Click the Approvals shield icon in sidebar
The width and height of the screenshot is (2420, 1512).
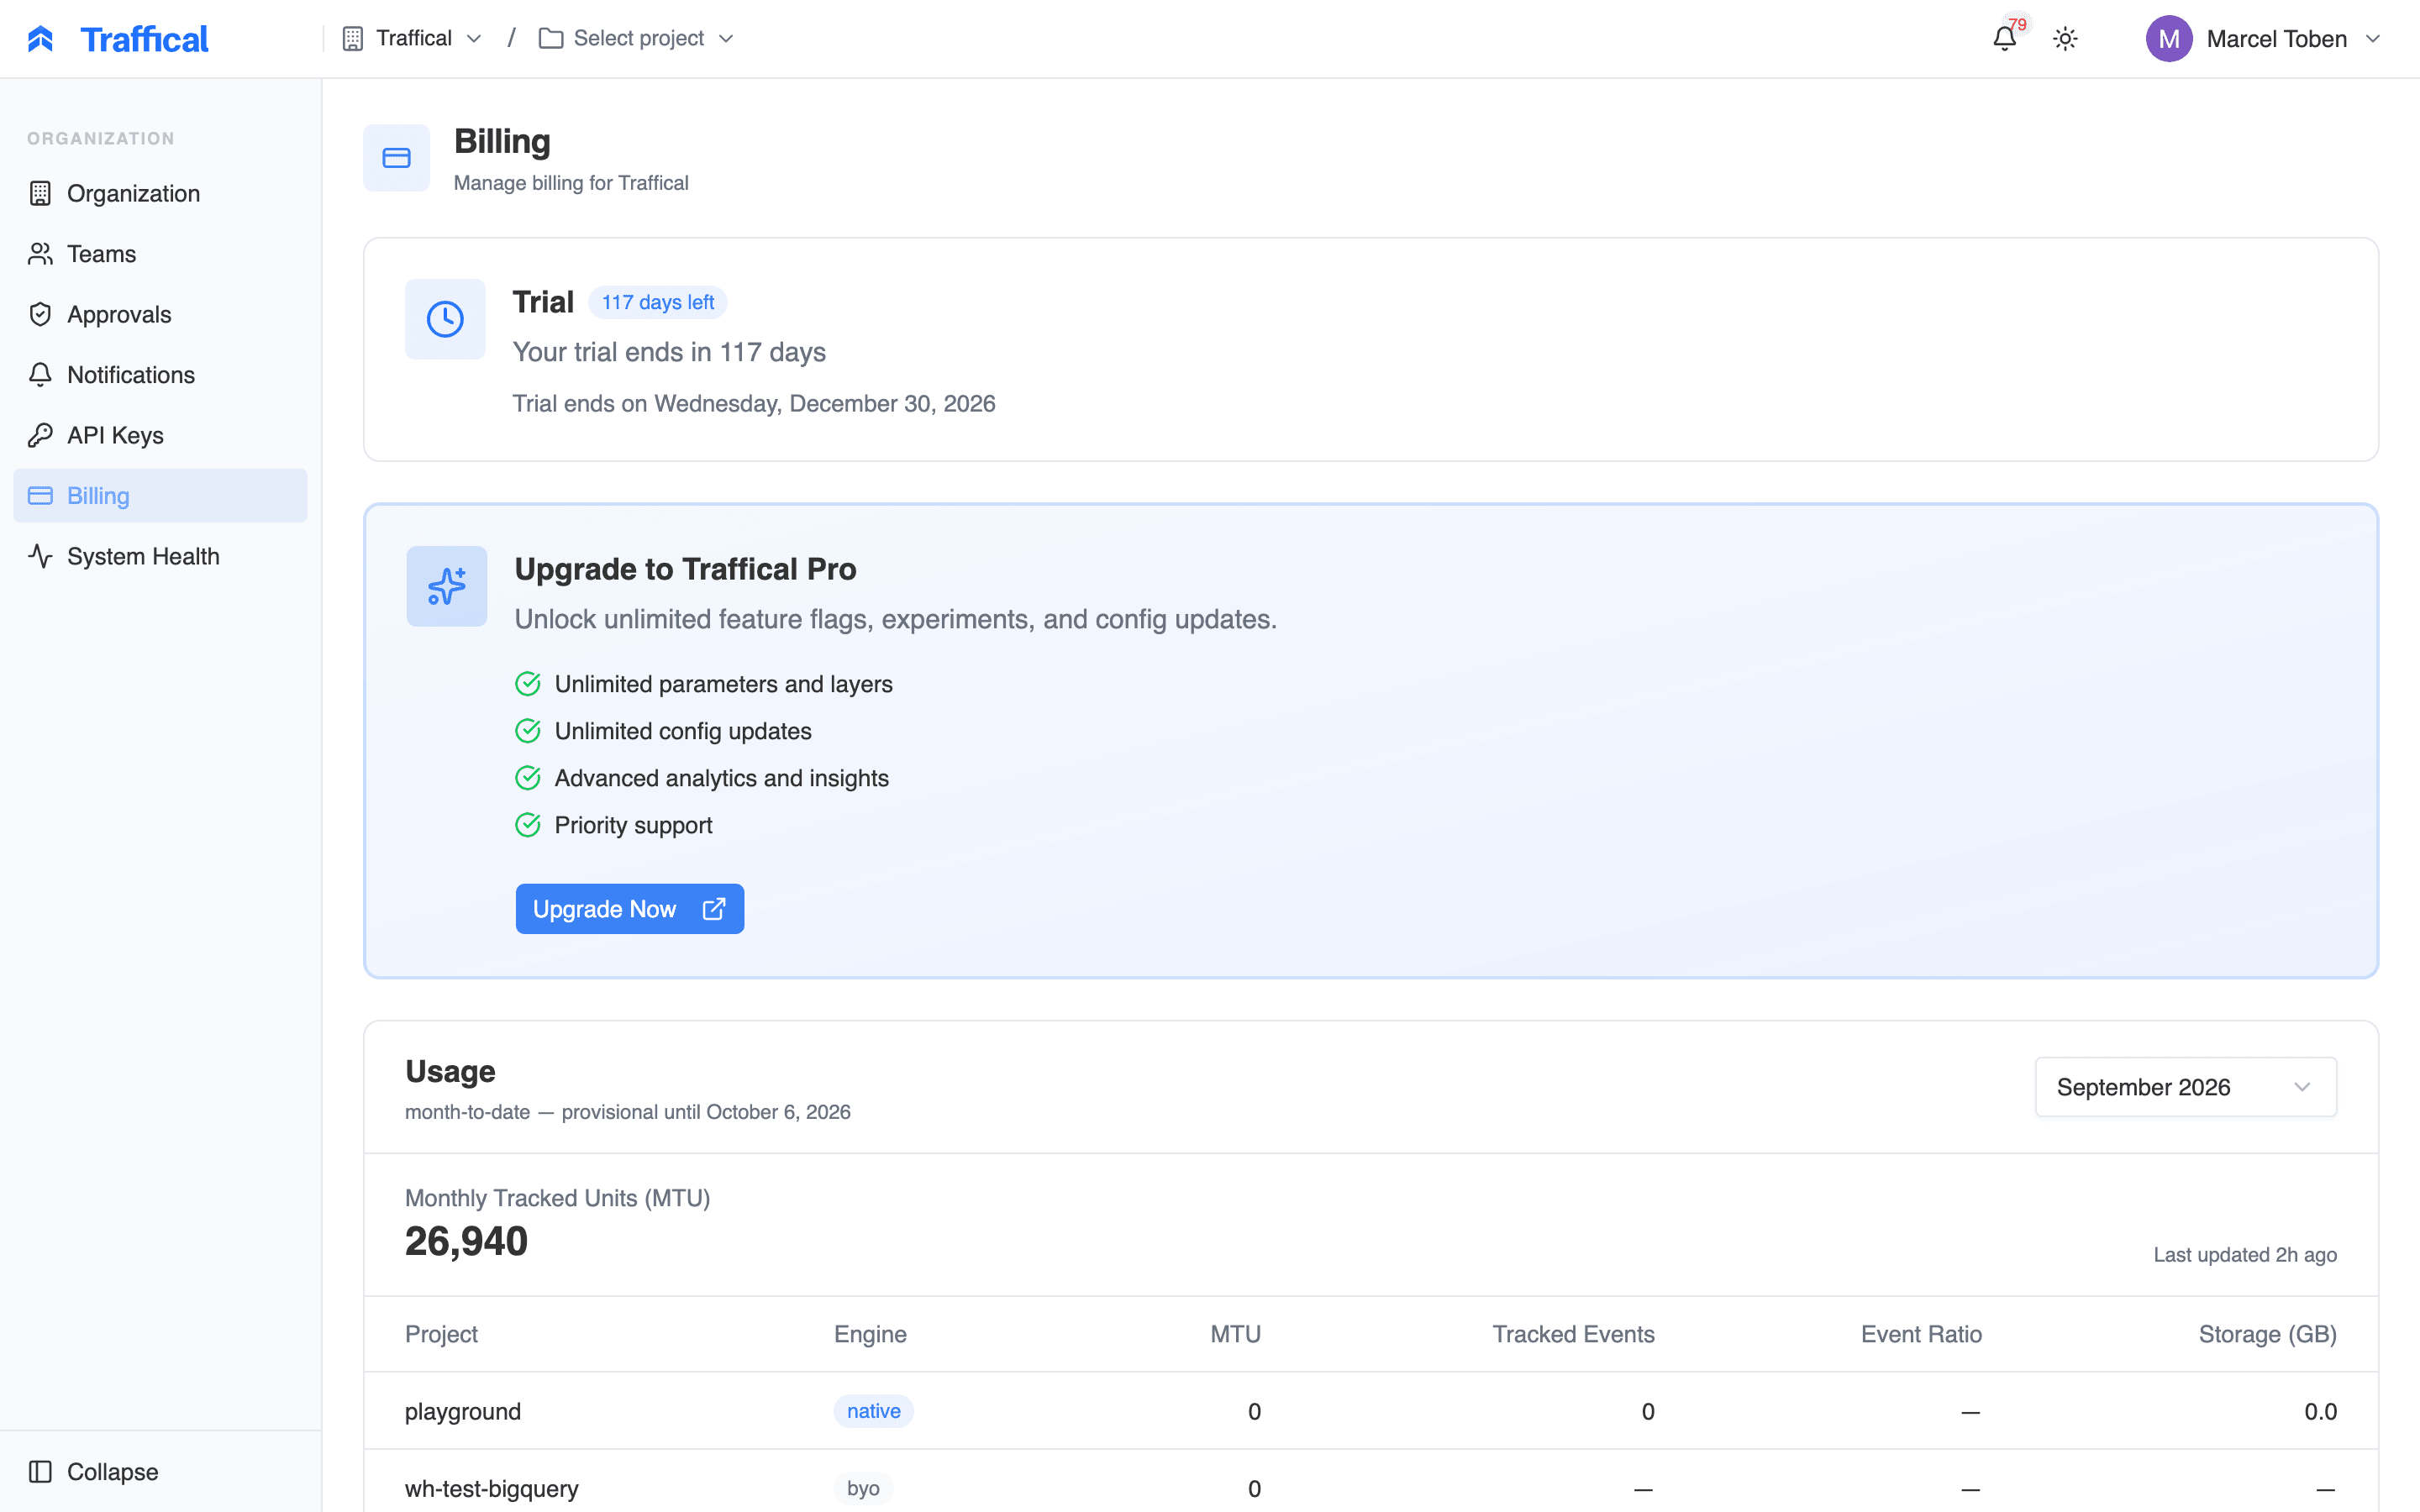(x=40, y=315)
